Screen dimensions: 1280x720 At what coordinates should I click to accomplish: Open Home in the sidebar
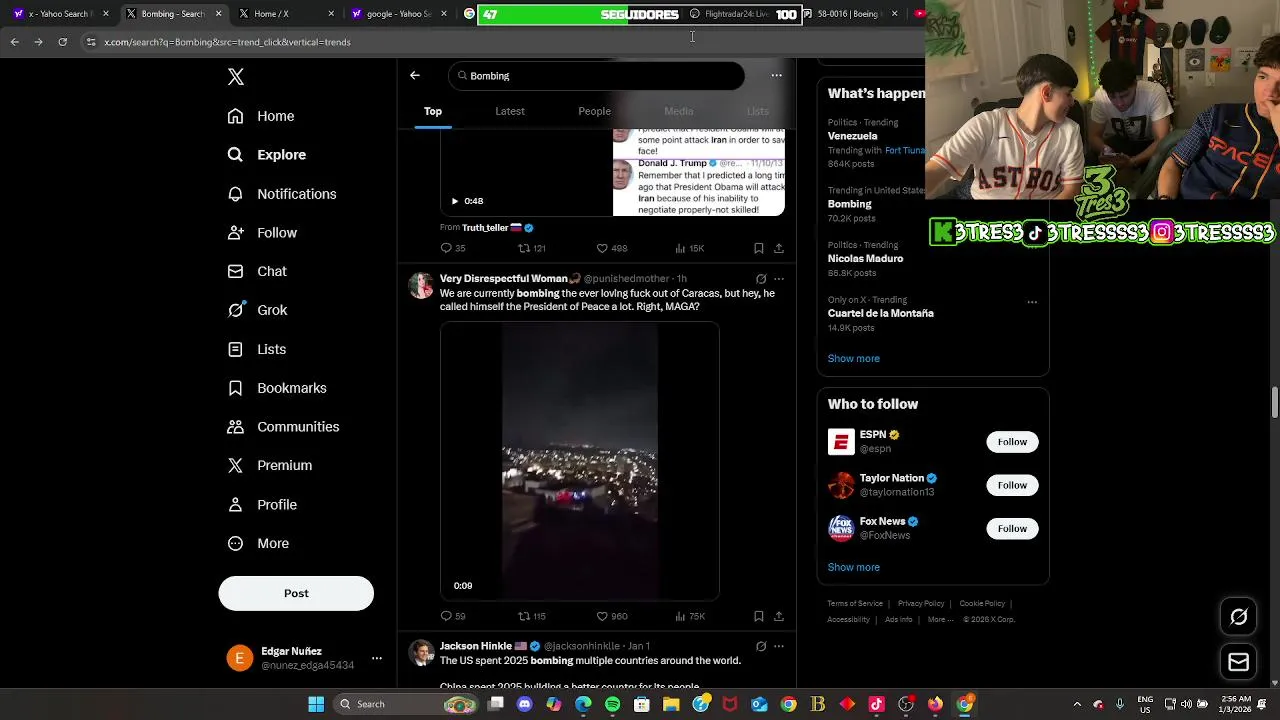tap(261, 116)
